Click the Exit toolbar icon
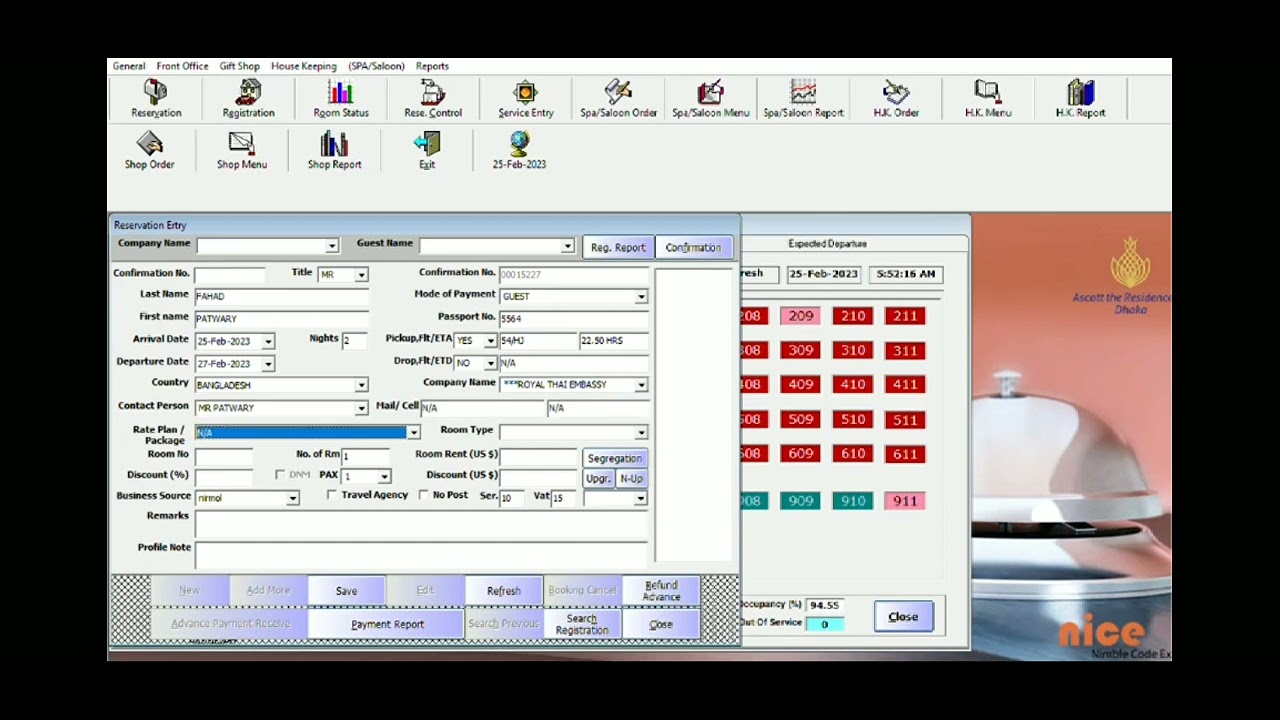The height and width of the screenshot is (720, 1280). tap(427, 151)
